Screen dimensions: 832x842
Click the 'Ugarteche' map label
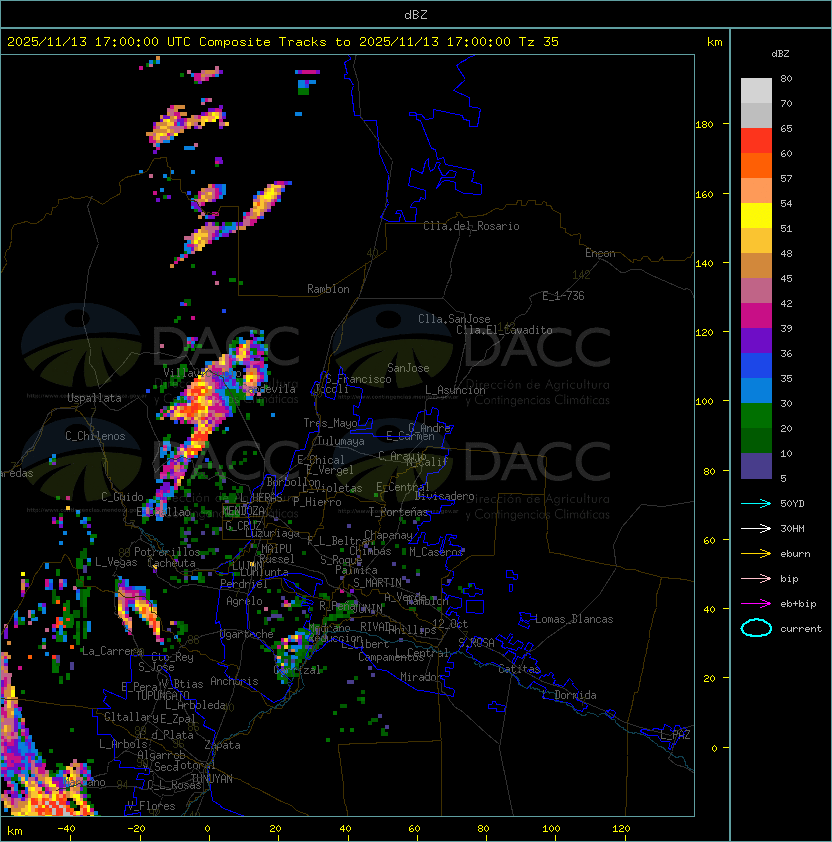[247, 634]
